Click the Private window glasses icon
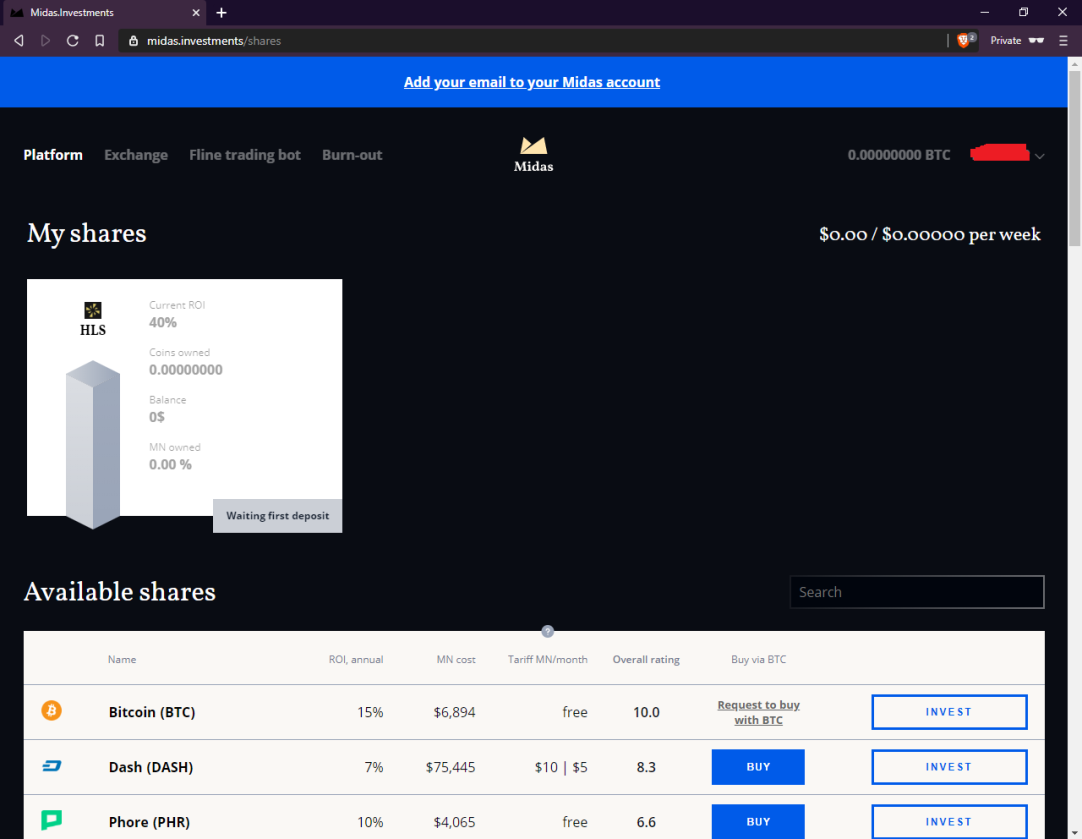This screenshot has width=1082, height=839. tap(1036, 41)
